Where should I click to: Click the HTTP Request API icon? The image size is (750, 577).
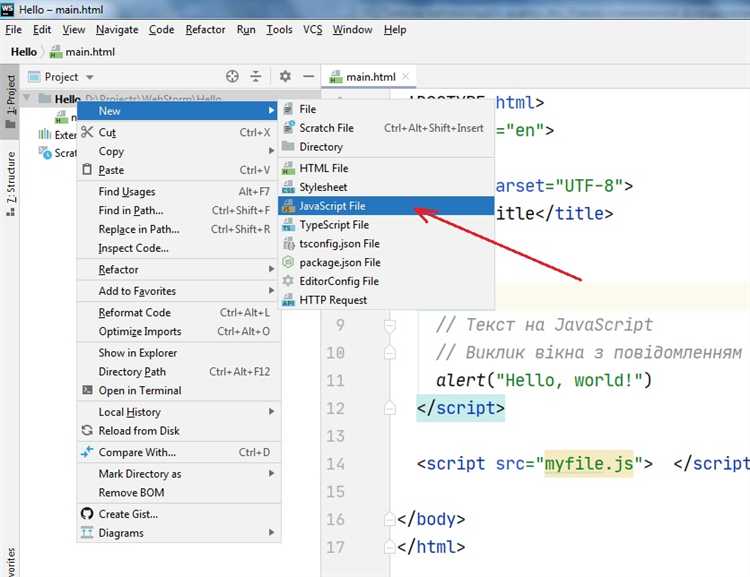[x=288, y=300]
